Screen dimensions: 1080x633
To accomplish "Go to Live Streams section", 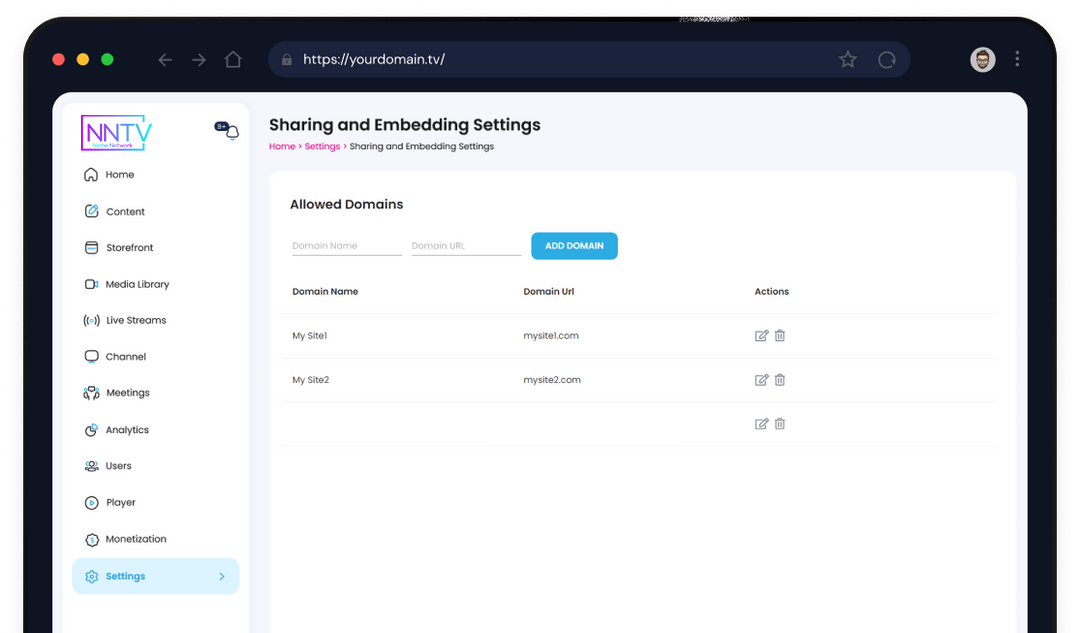I will [136, 321].
